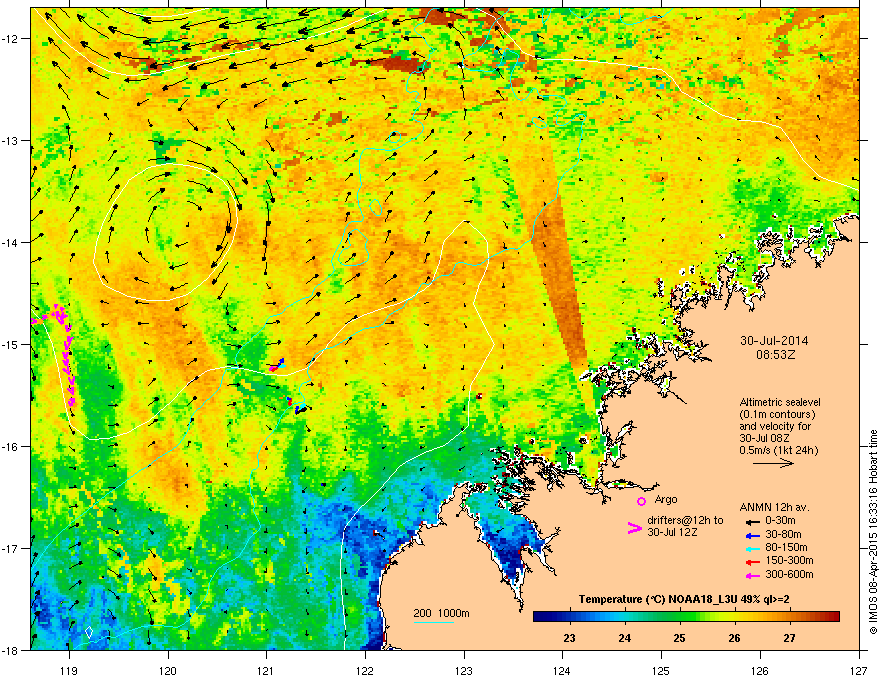Click the longitude axis label 122
880x680 pixels.
point(365,671)
